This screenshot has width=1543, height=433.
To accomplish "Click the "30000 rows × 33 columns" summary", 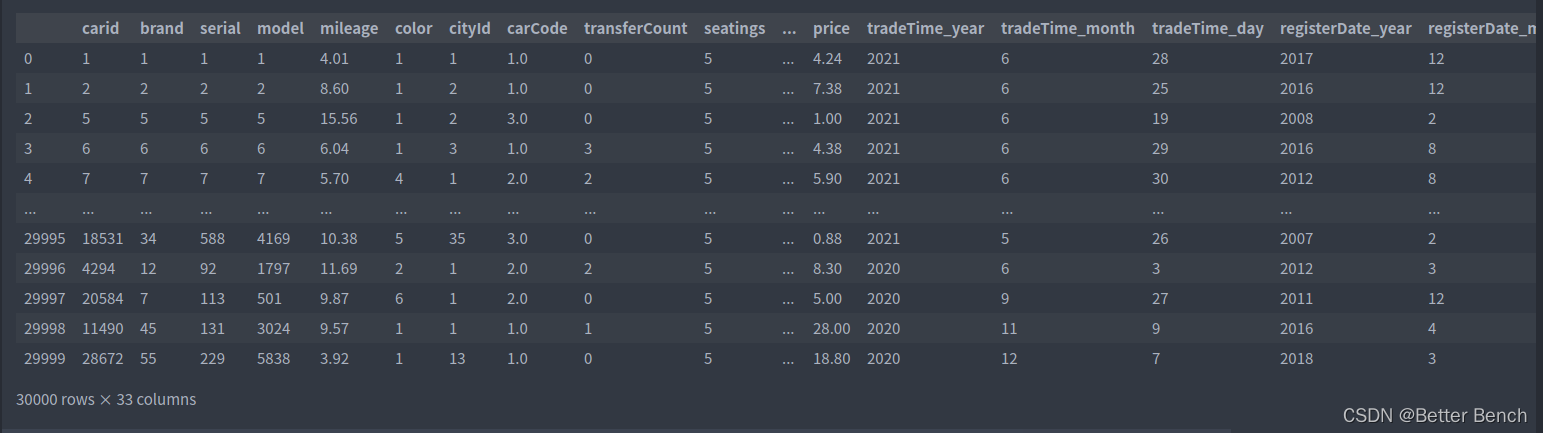I will [x=106, y=399].
